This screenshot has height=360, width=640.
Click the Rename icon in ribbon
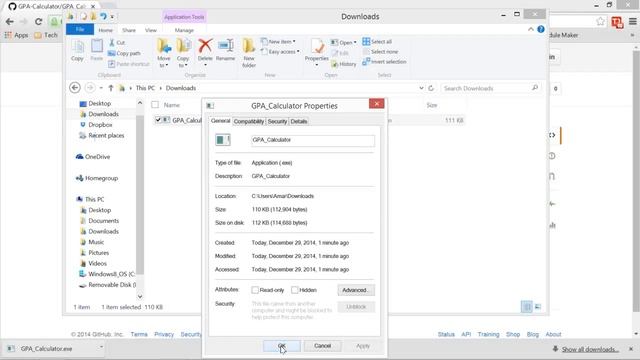[225, 46]
